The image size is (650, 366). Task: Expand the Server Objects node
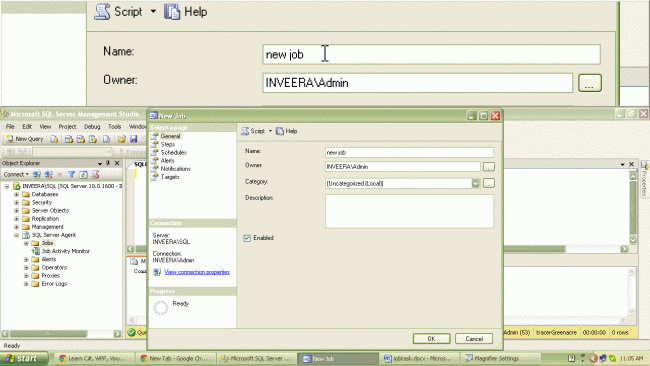17,211
